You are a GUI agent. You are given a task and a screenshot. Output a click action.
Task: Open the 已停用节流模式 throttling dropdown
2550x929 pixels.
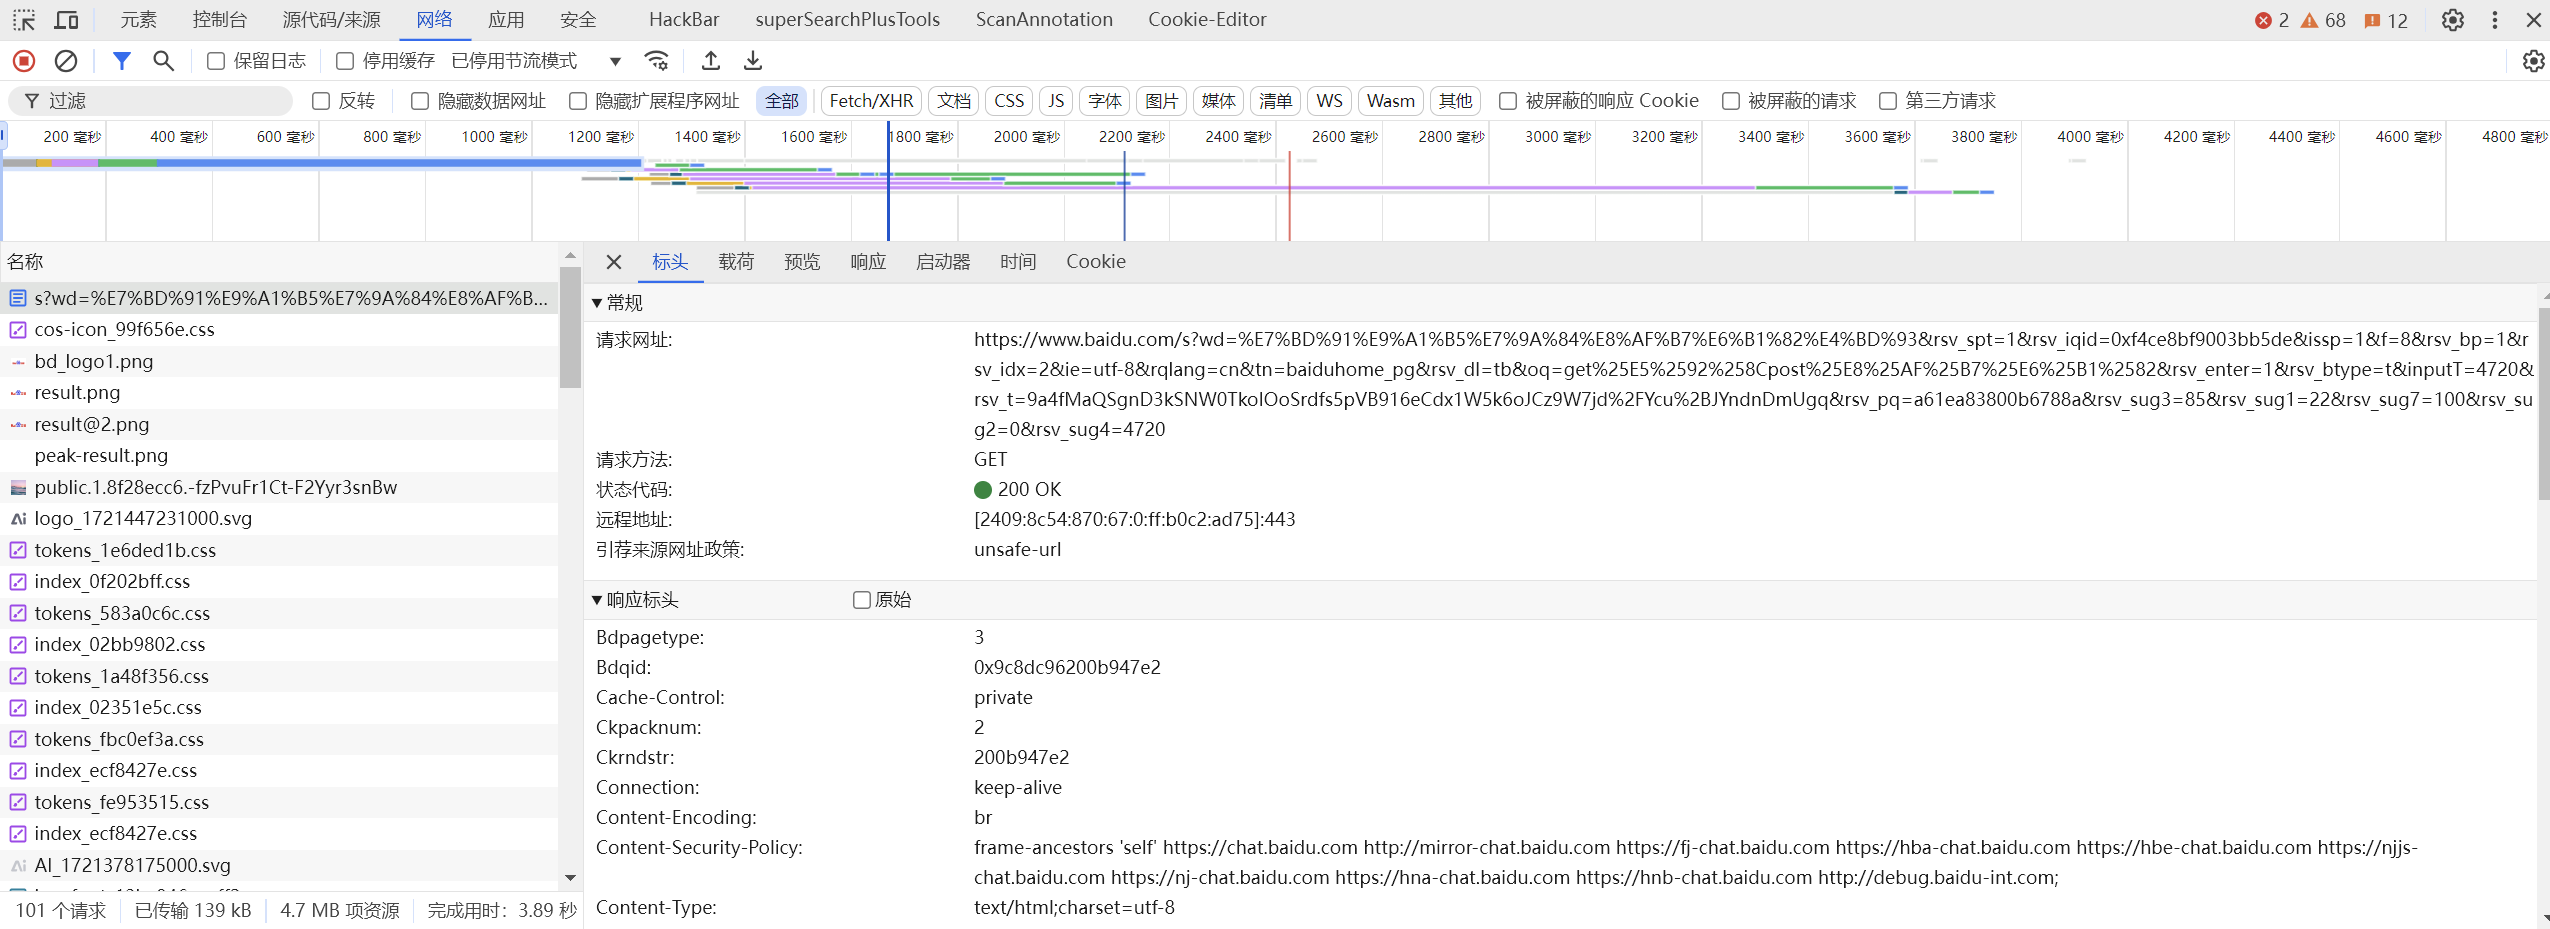535,61
